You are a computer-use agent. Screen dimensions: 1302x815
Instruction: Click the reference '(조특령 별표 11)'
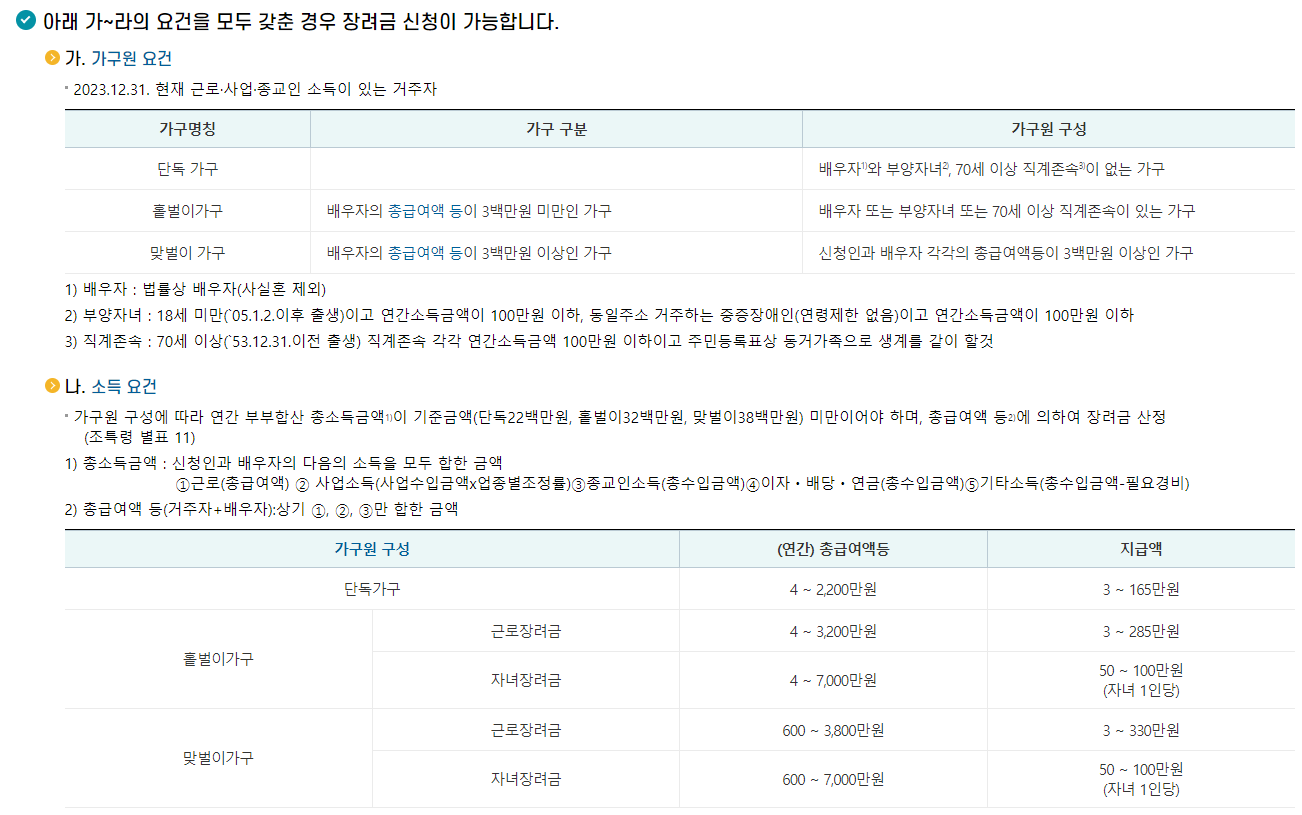pyautogui.click(x=140, y=437)
